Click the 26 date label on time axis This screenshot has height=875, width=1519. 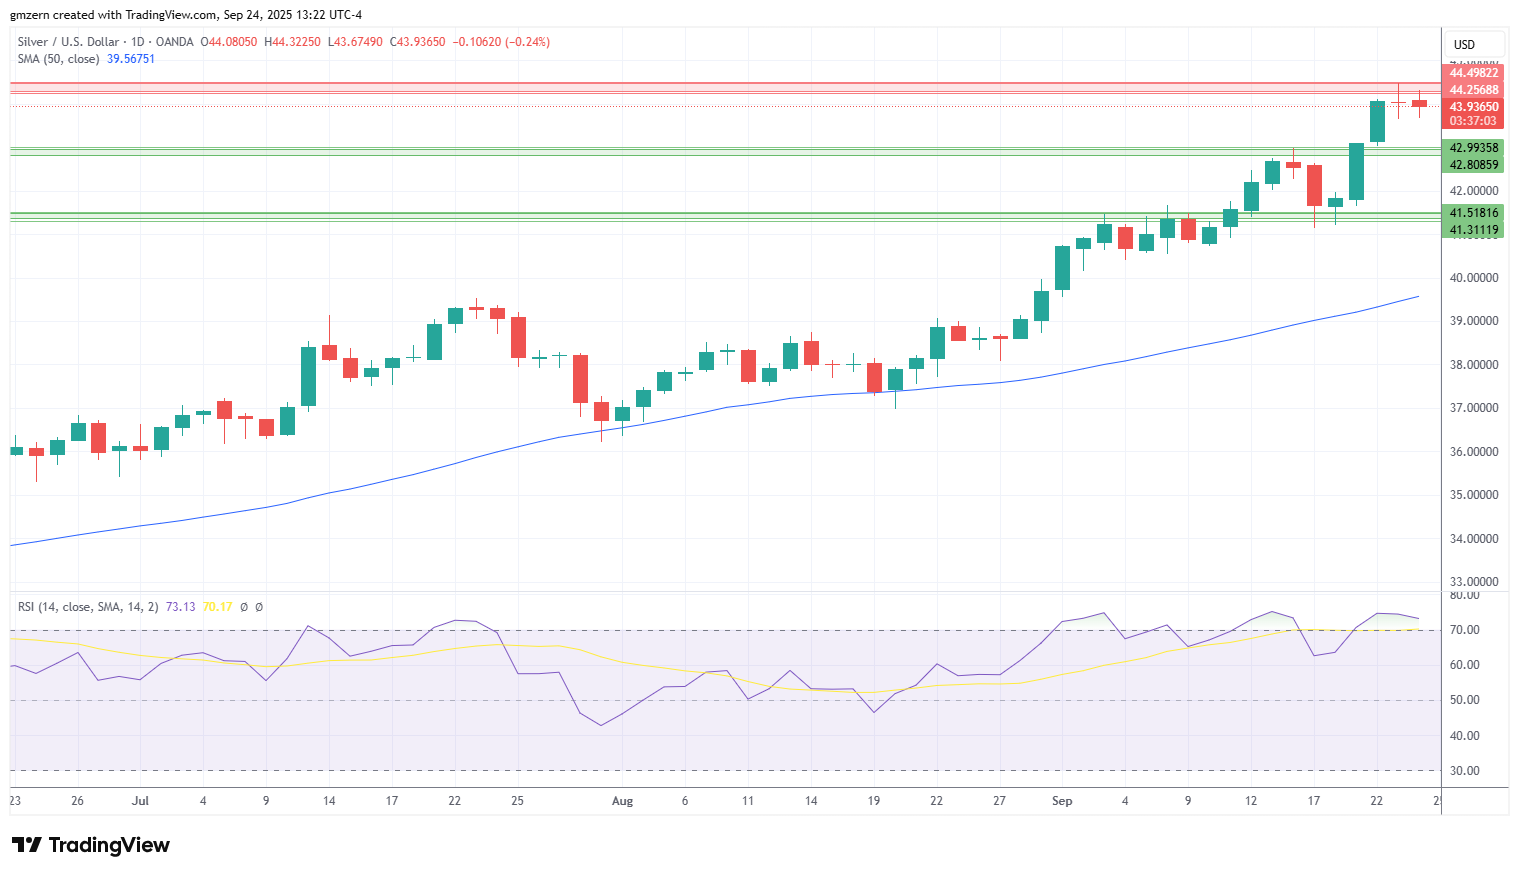point(78,801)
